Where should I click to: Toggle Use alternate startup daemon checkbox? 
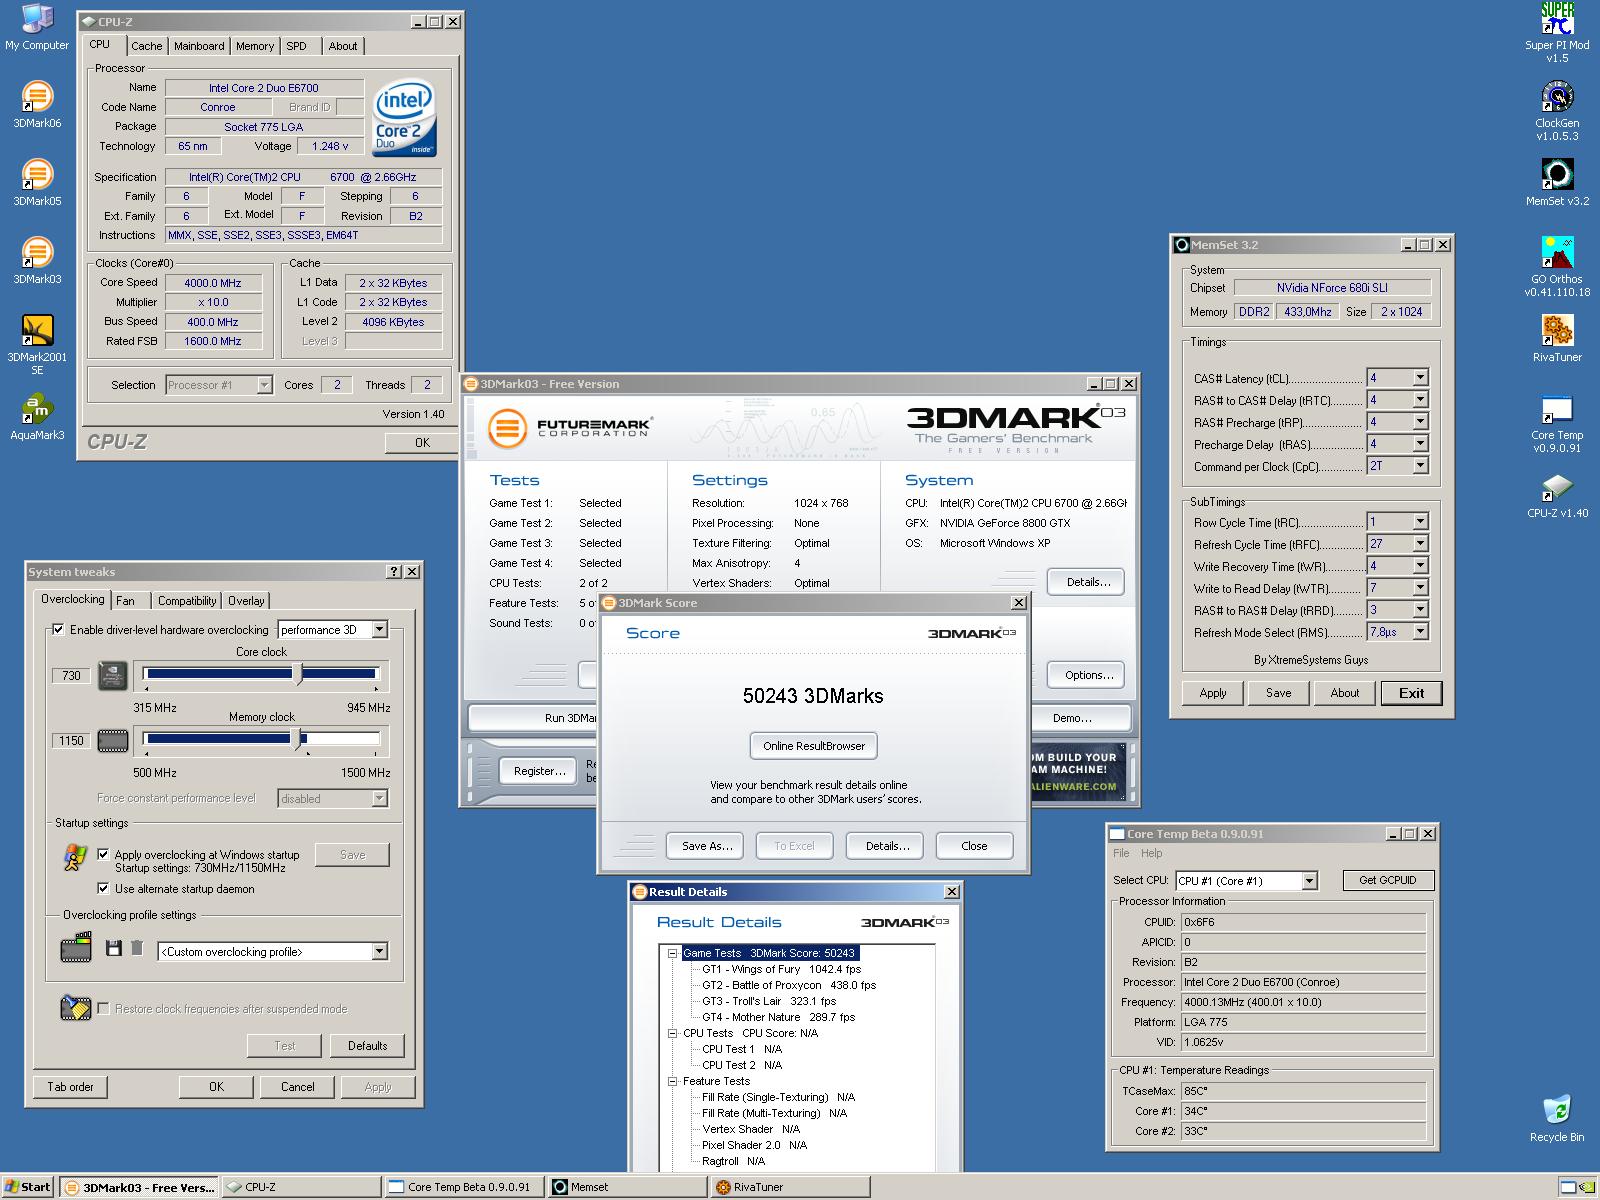[x=103, y=889]
